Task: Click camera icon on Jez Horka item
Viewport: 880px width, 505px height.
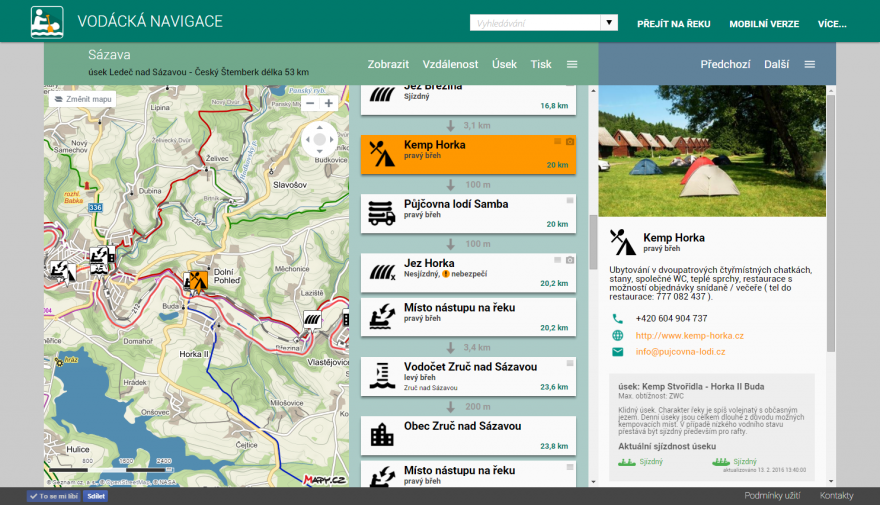Action: (x=570, y=259)
